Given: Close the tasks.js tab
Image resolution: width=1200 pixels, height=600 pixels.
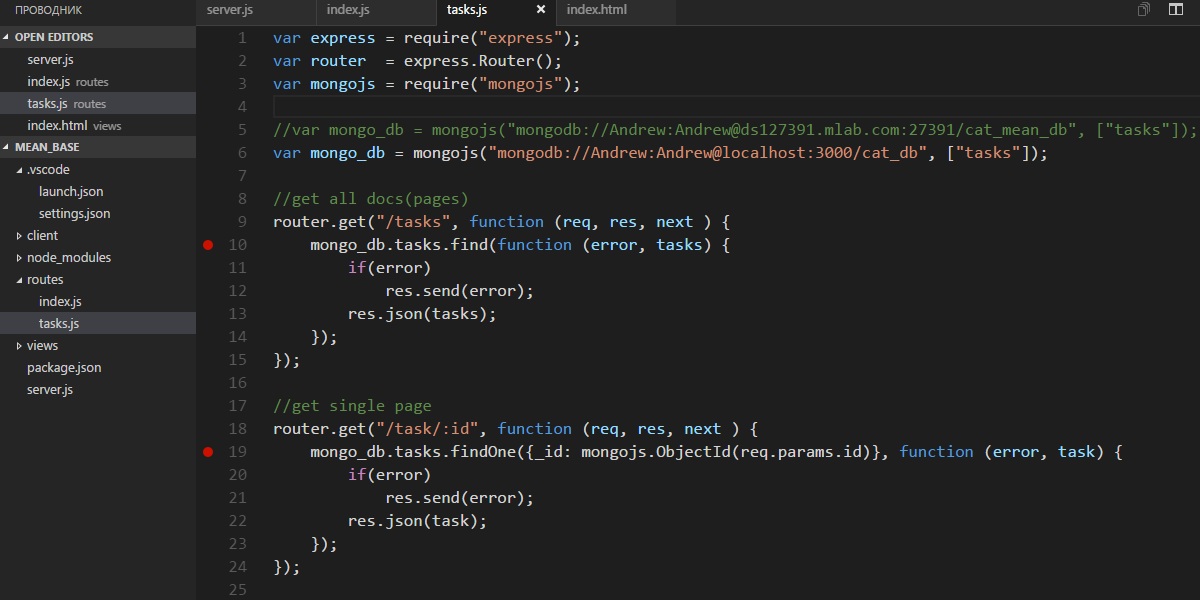Looking at the screenshot, I should [540, 10].
